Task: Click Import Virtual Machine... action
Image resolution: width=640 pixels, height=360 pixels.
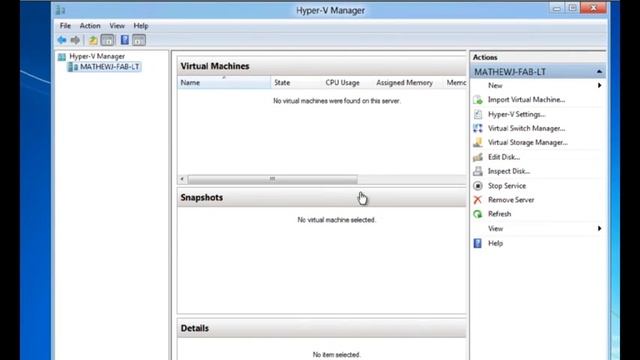Action: click(x=527, y=100)
